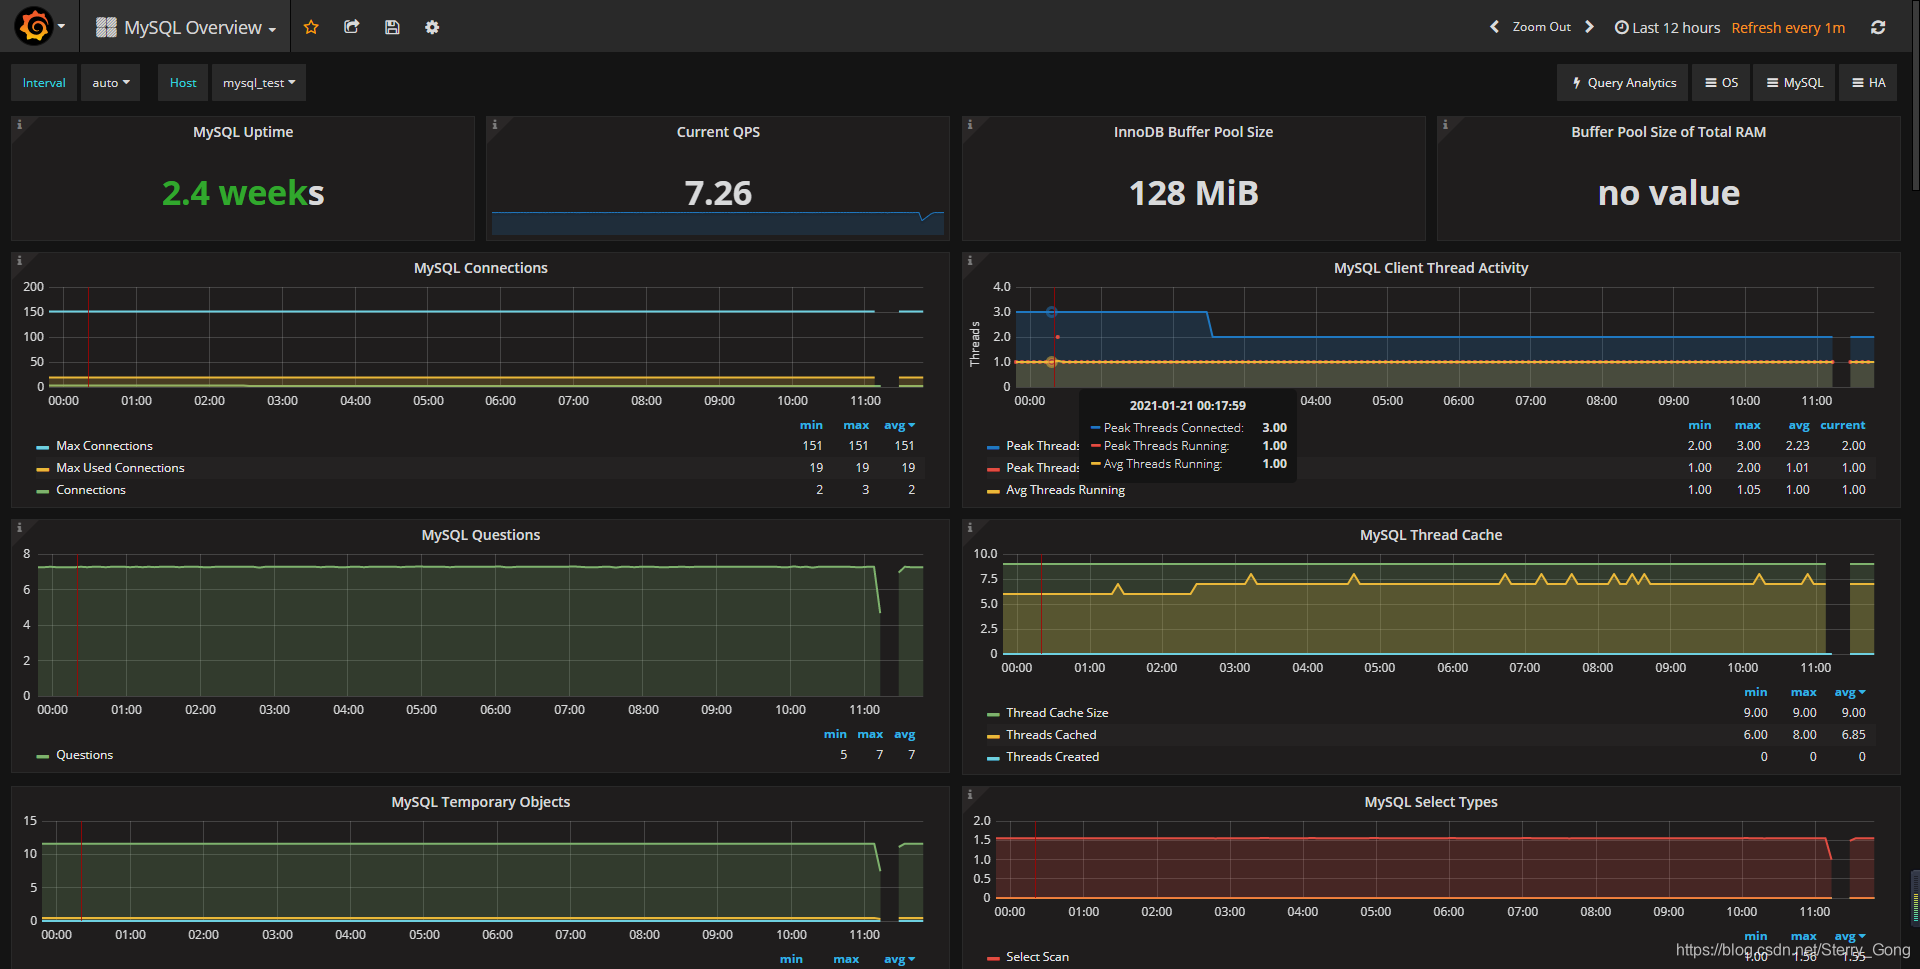The height and width of the screenshot is (969, 1920).
Task: Open the MySQL dashboards menu
Action: point(1795,83)
